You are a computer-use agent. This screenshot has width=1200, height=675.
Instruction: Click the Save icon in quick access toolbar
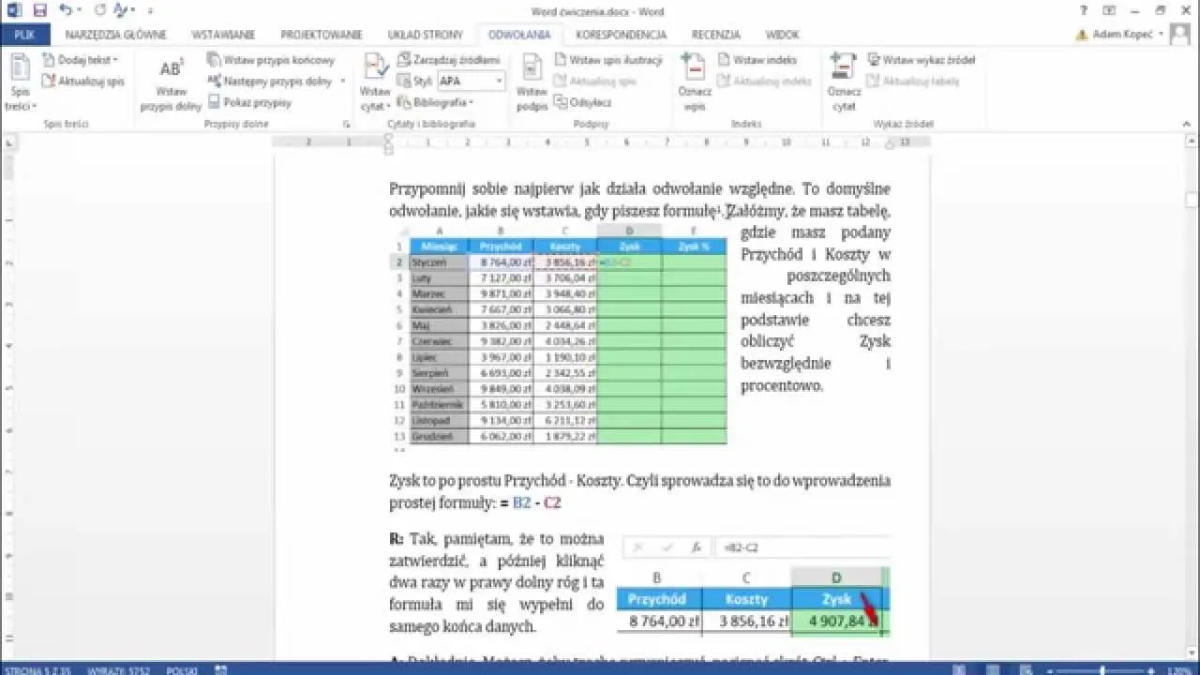40,10
